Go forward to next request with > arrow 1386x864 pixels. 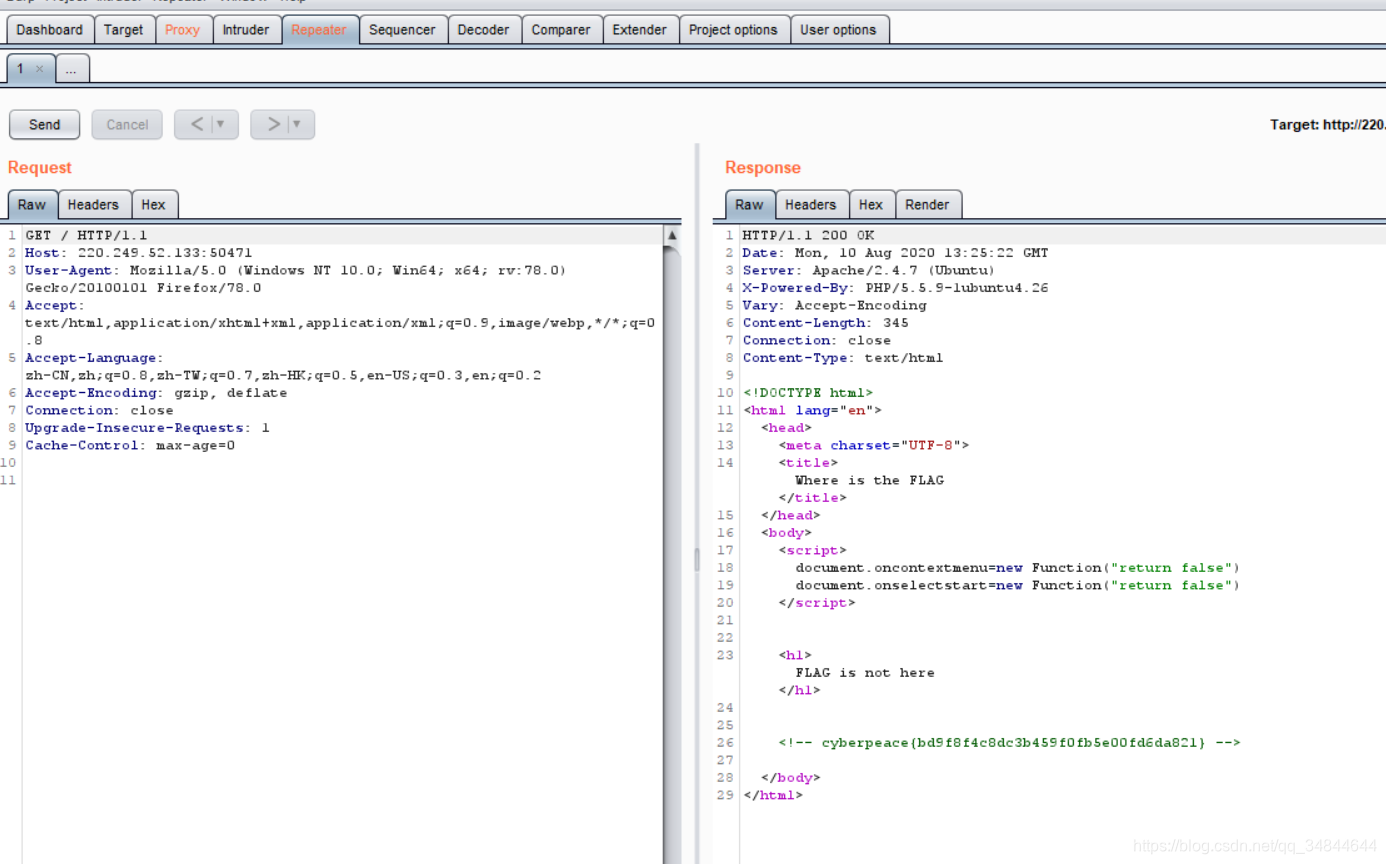click(x=272, y=125)
